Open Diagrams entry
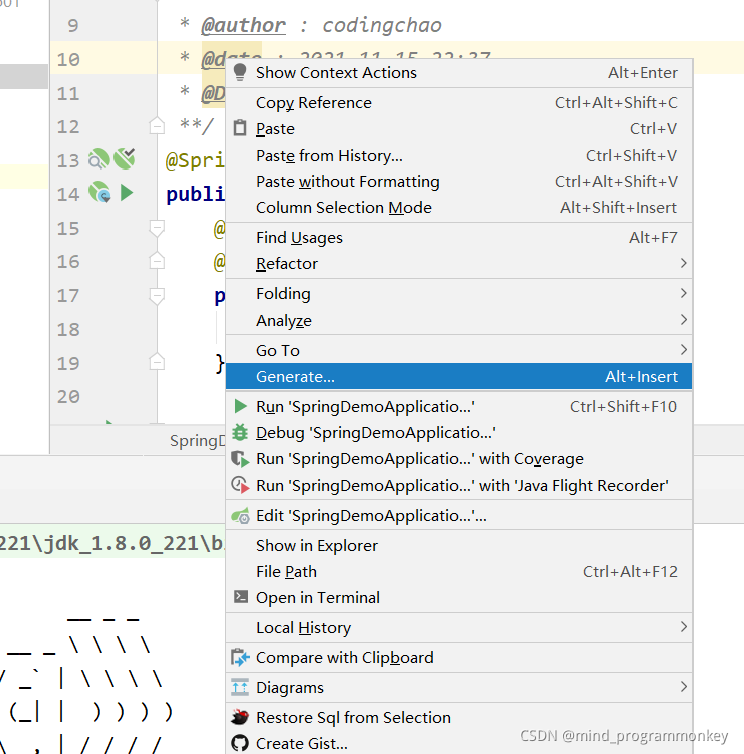744x754 pixels. pos(459,687)
